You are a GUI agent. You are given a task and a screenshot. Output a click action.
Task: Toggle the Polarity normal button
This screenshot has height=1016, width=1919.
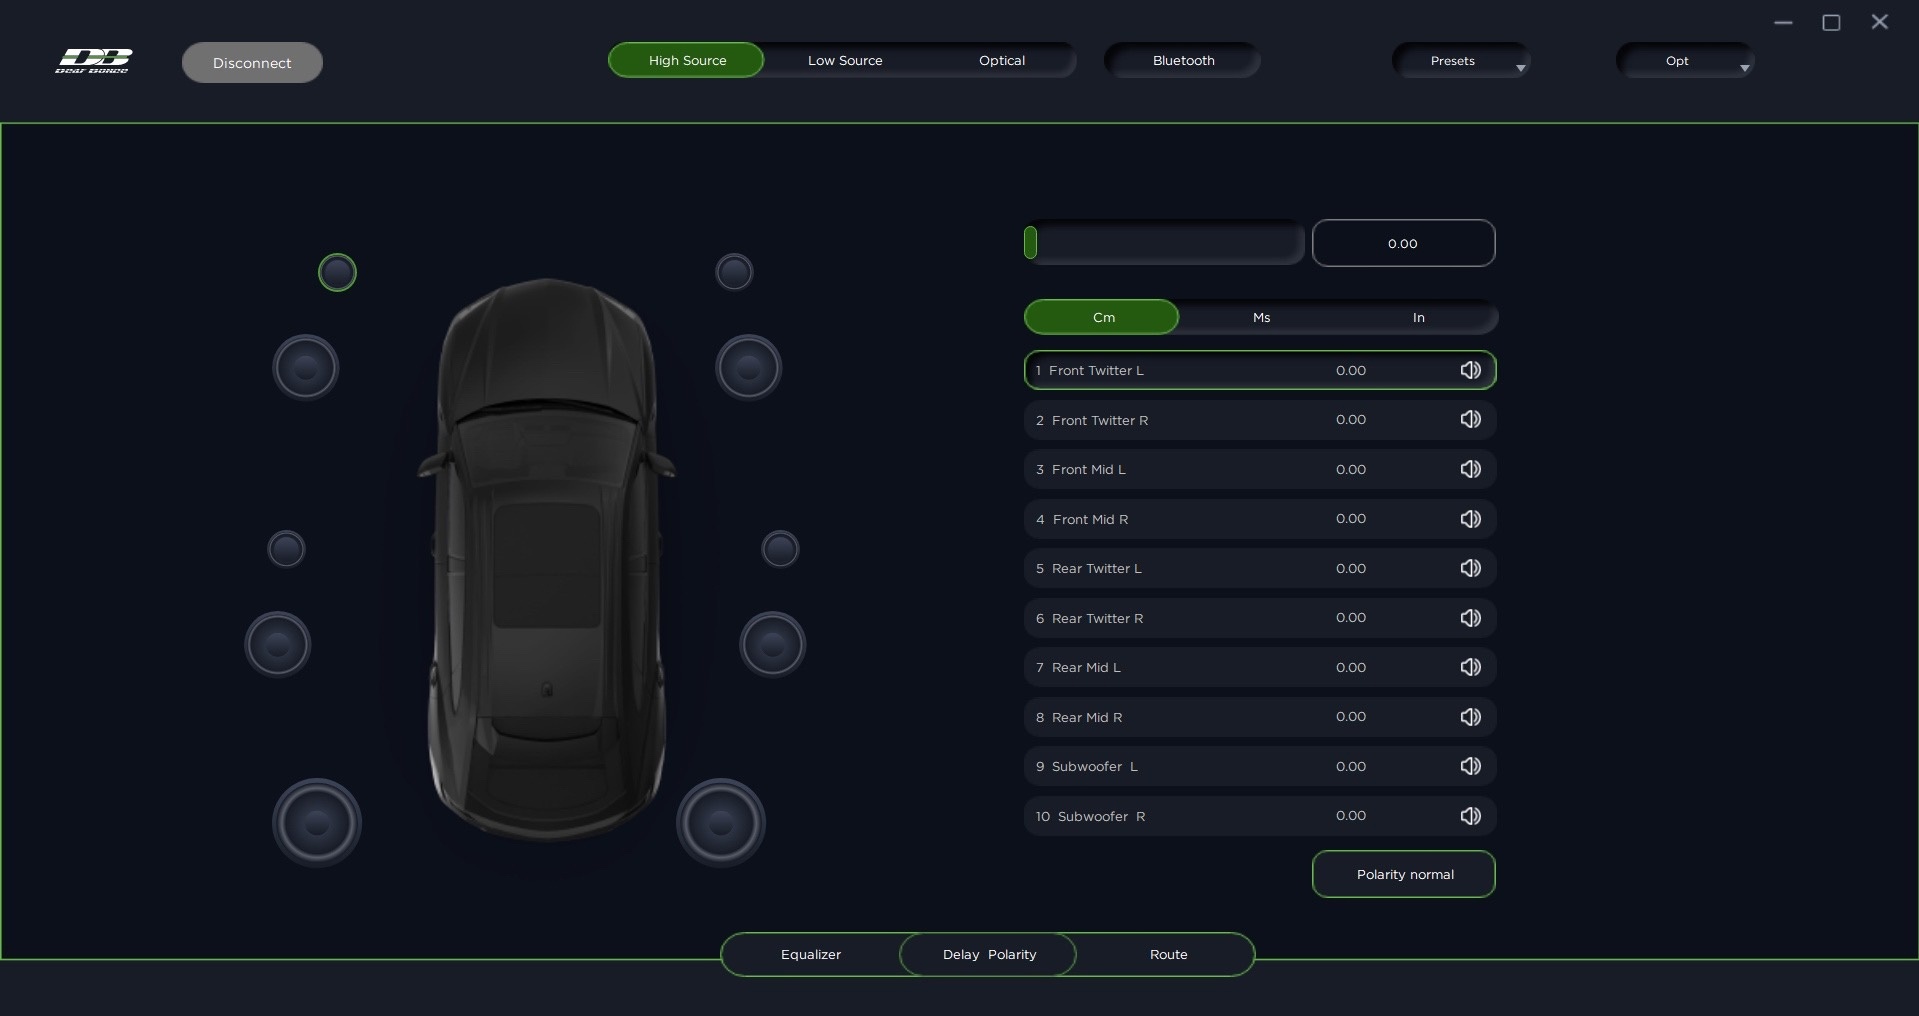tap(1403, 874)
